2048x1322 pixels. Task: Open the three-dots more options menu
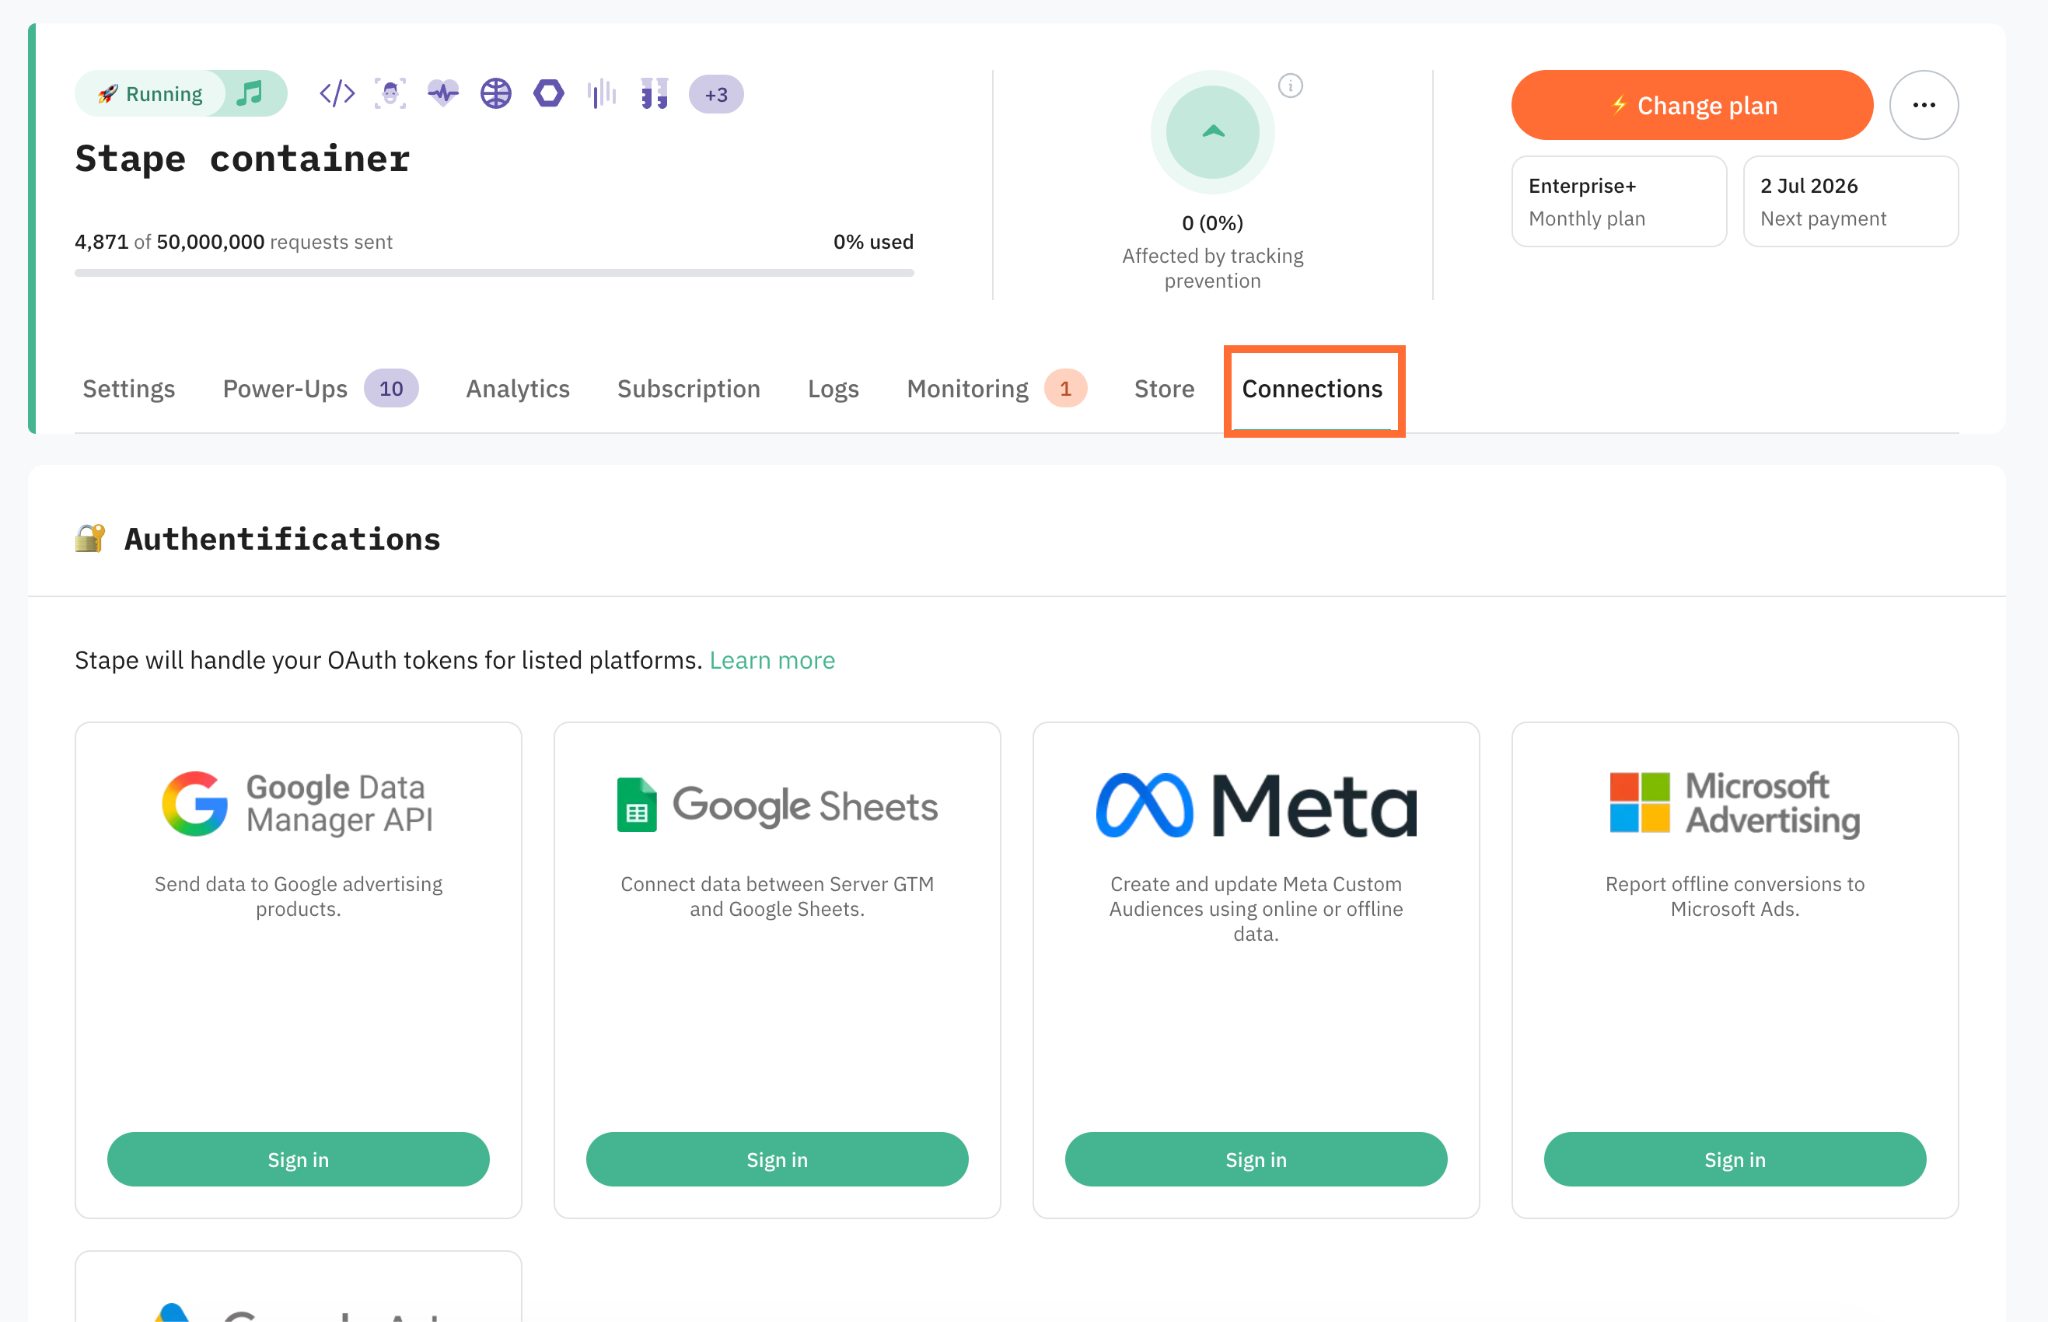(1924, 105)
